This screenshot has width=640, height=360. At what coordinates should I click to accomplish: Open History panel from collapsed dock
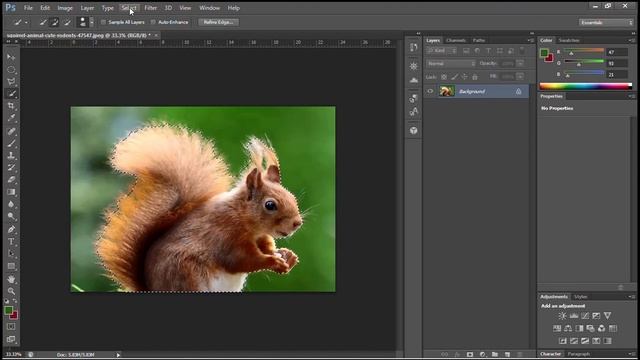413,47
